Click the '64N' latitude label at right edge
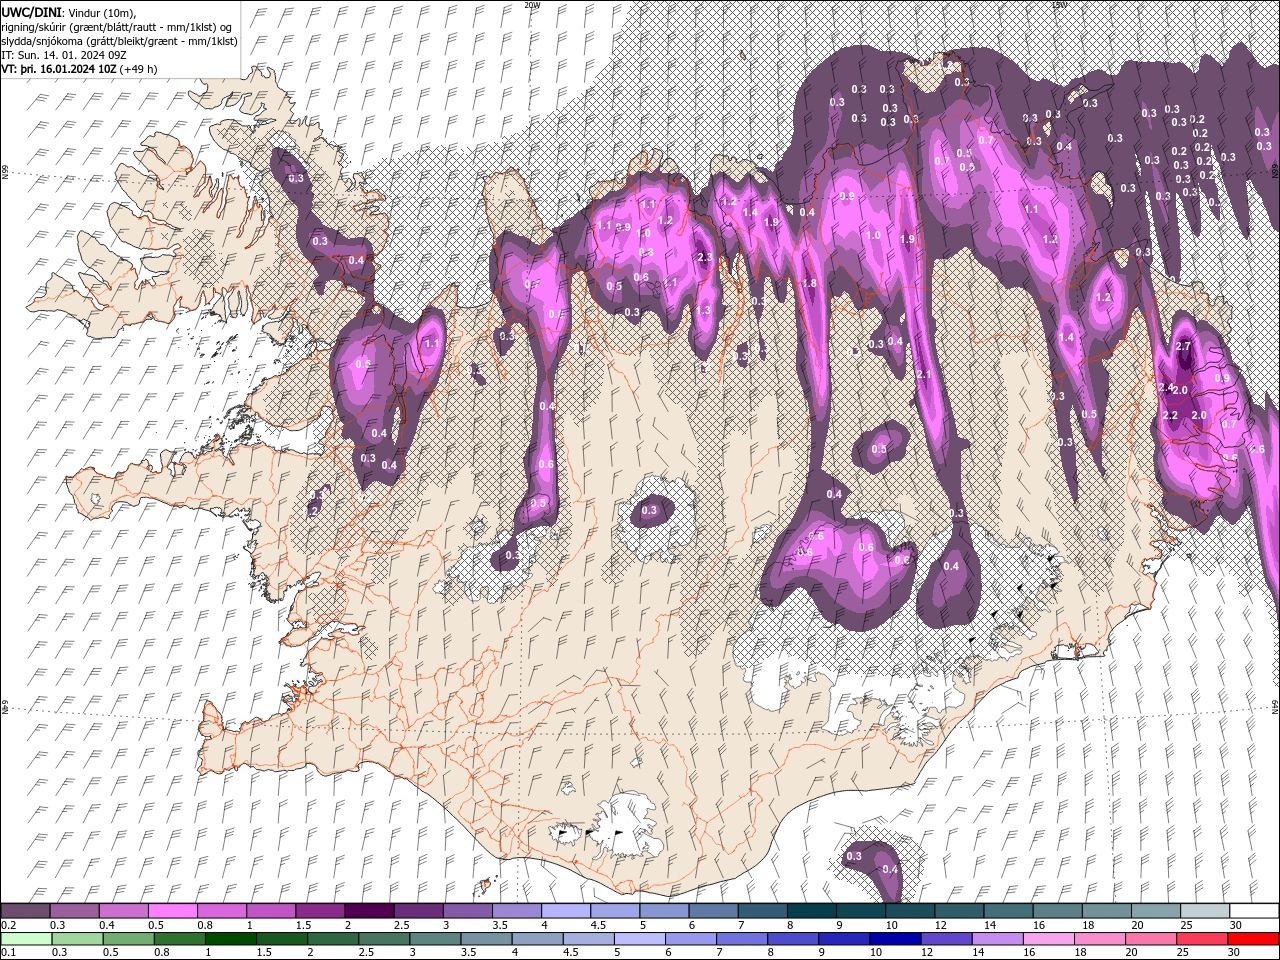The image size is (1280, 960). point(1275,707)
